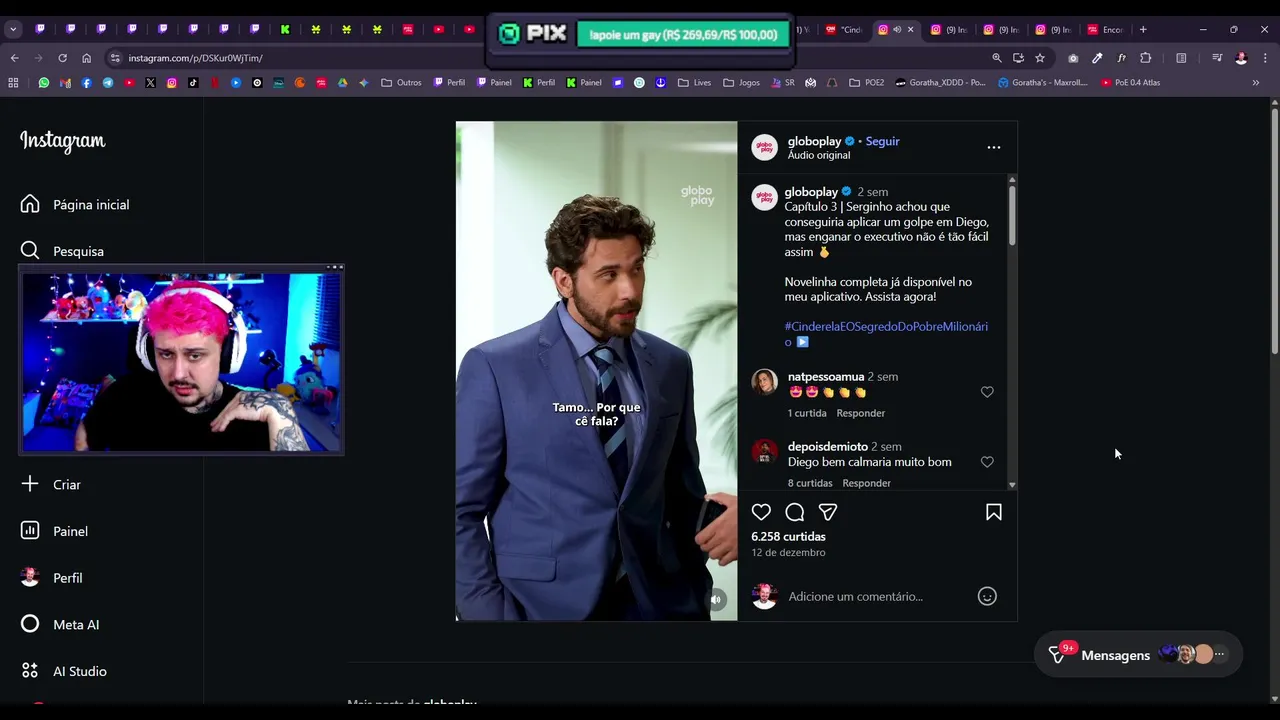
Task: Open globoplay profile from post header
Action: point(814,141)
